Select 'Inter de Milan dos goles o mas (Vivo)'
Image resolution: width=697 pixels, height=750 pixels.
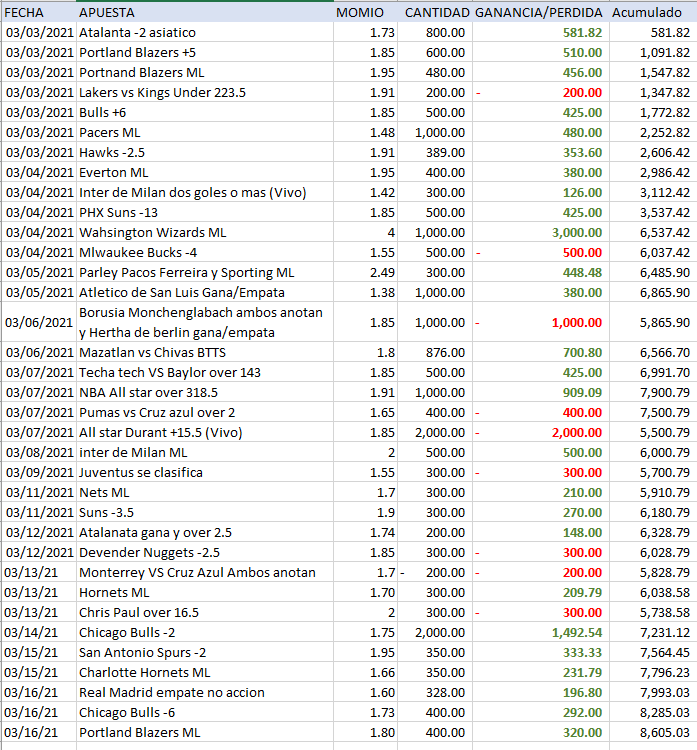(x=205, y=192)
